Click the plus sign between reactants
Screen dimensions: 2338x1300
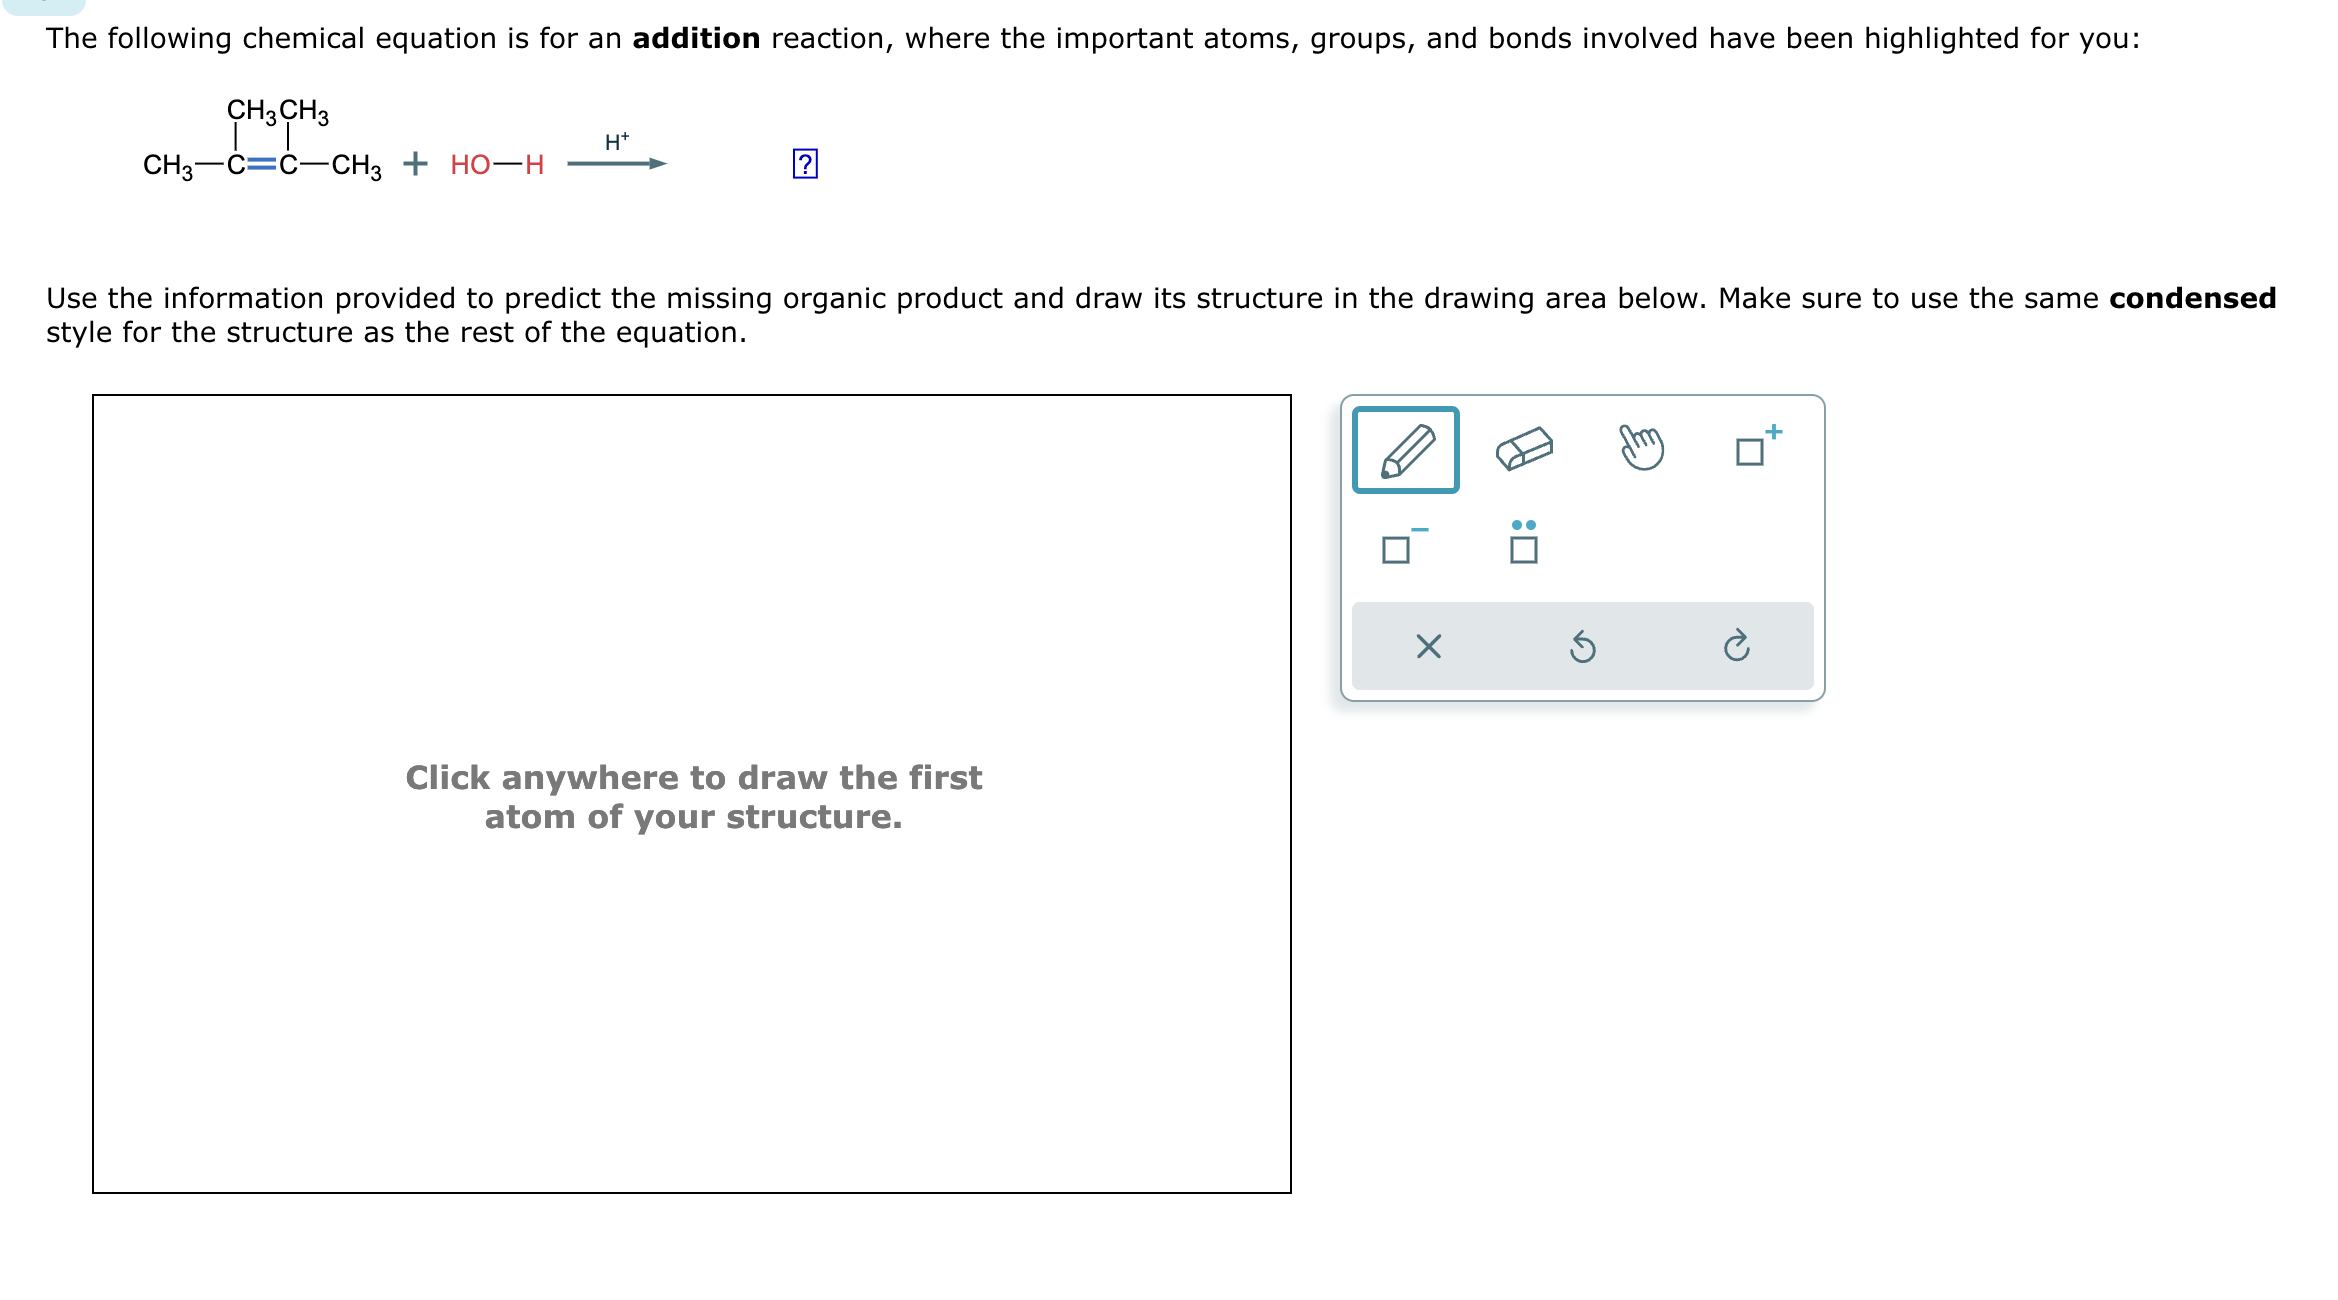(x=415, y=164)
